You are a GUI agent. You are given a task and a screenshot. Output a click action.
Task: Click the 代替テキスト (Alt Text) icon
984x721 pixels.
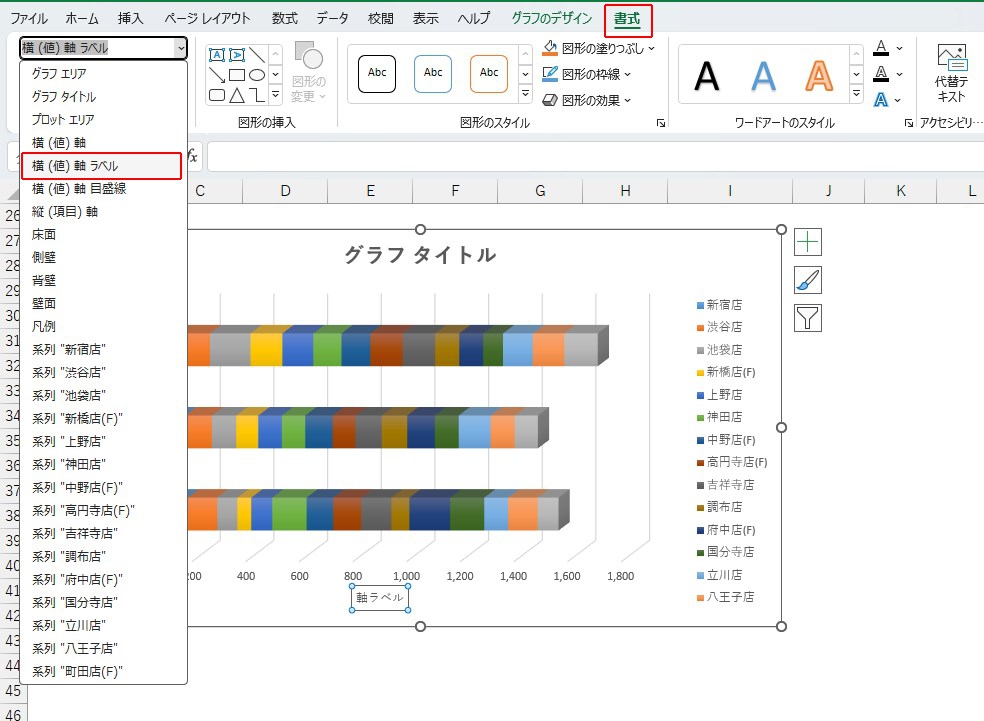[x=950, y=58]
